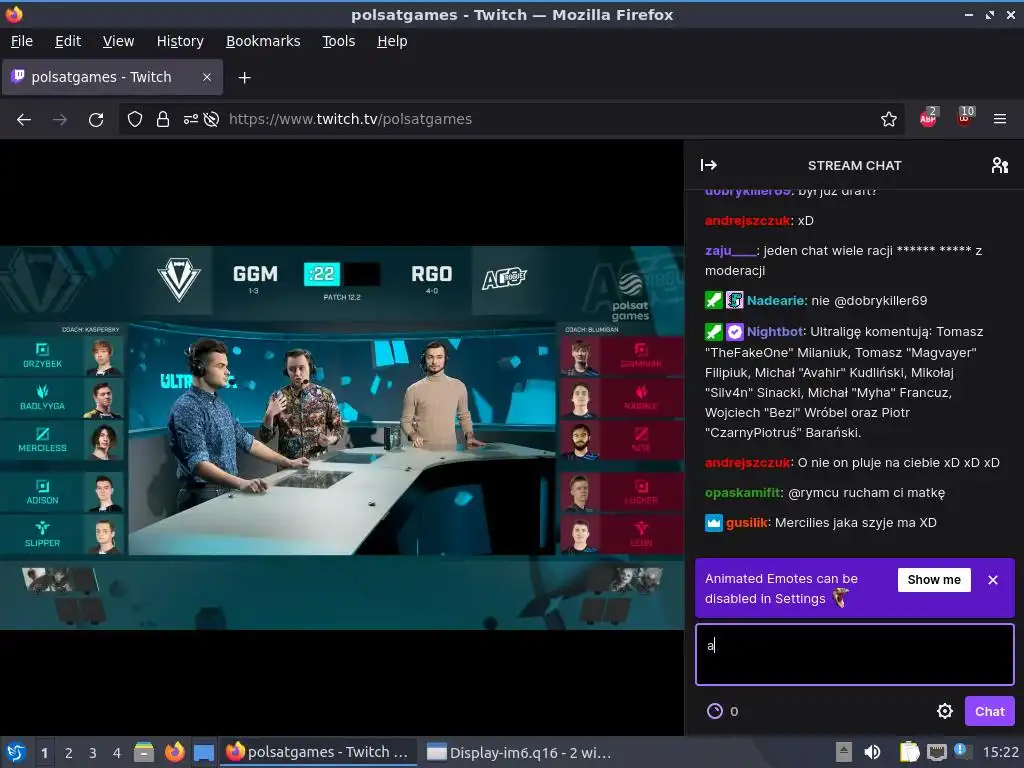Viewport: 1024px width, 768px height.
Task: Focus the chat message input box
Action: 855,654
